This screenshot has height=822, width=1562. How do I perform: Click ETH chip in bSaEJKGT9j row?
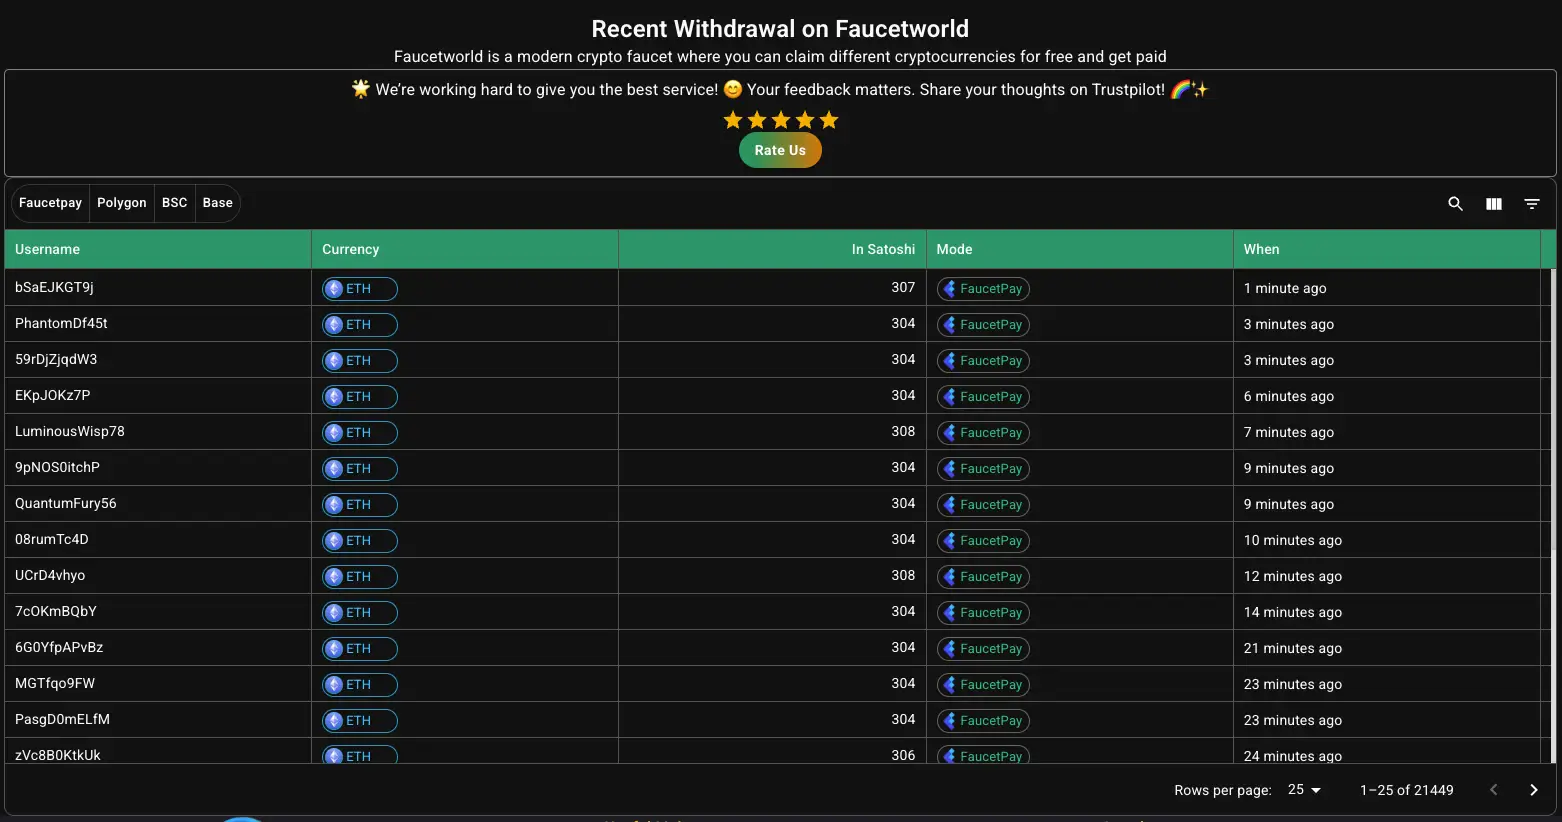pos(360,289)
